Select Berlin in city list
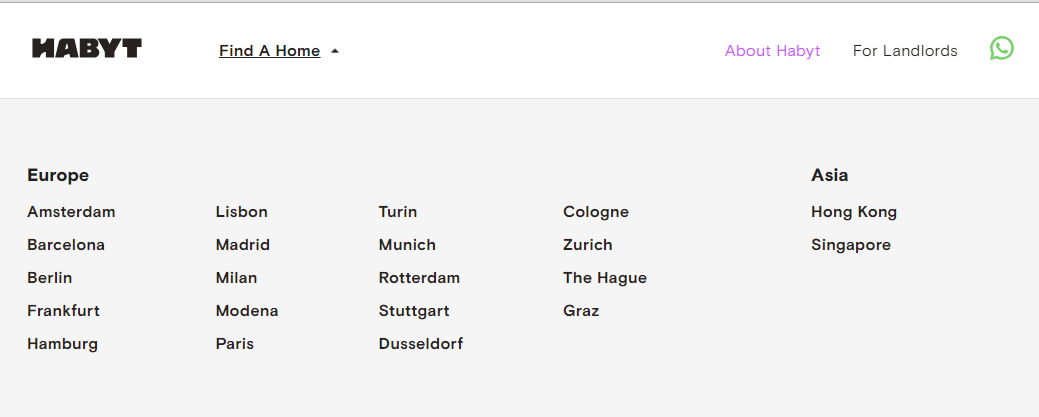 coord(50,278)
